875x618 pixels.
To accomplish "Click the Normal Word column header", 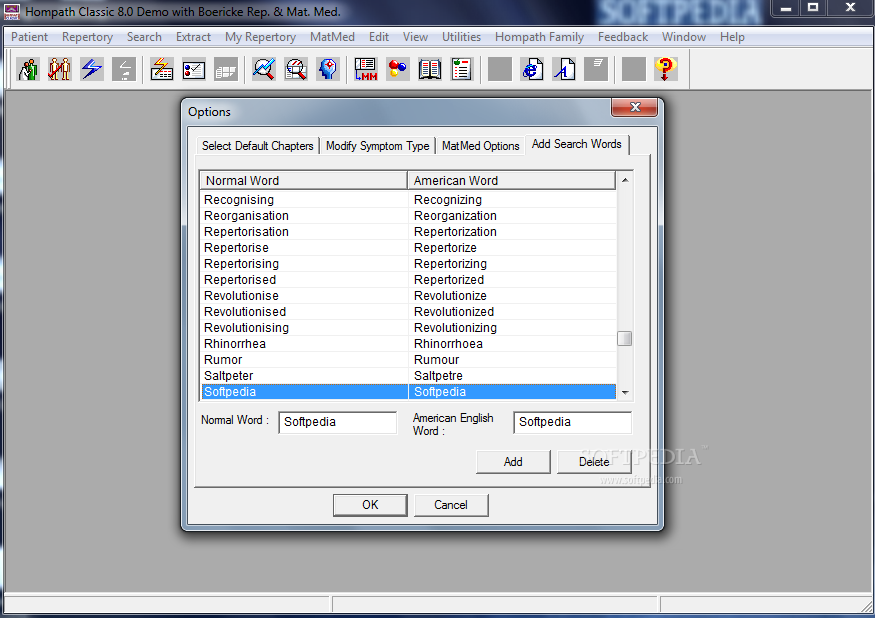I will [304, 180].
